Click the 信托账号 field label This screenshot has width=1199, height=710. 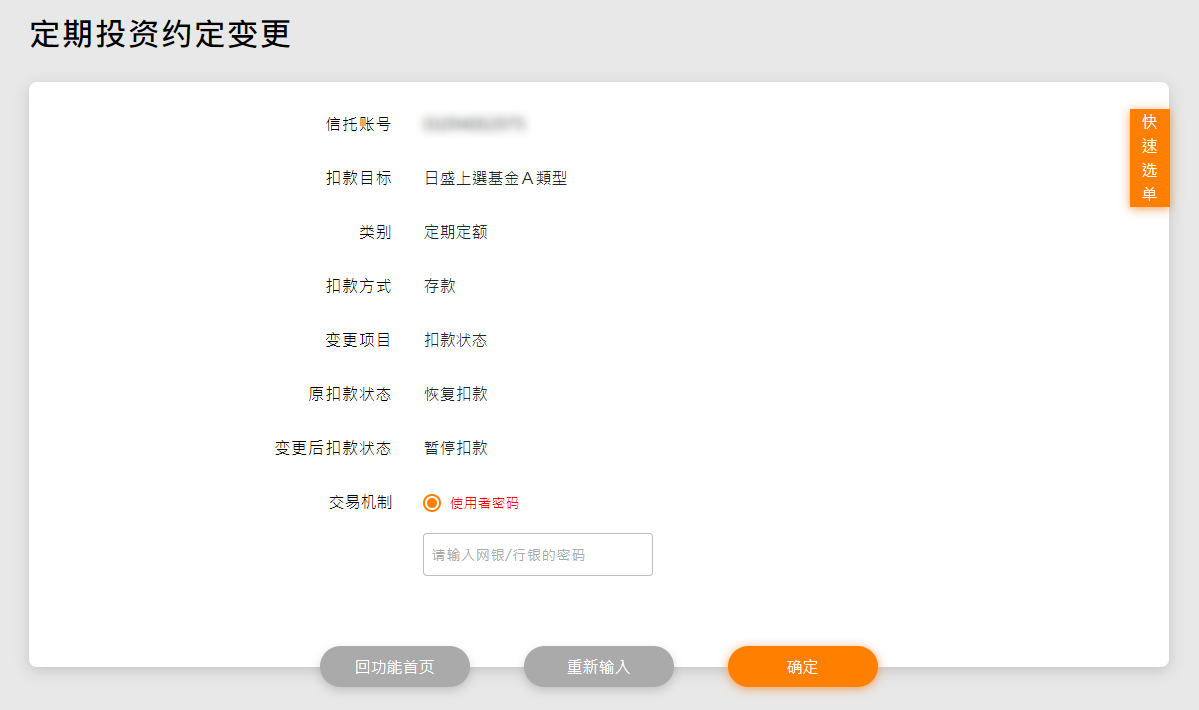(x=358, y=124)
